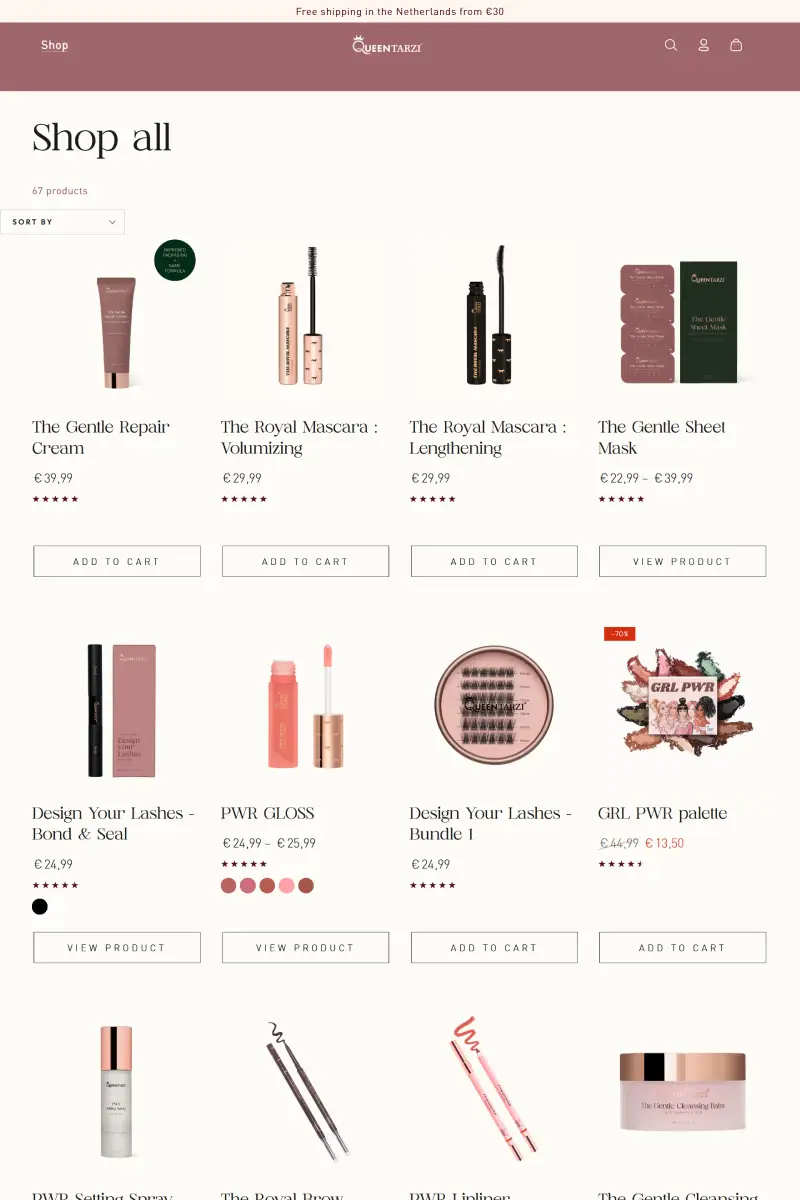800x1200 pixels.
Task: Click the star rating under GRL PWR palette
Action: [x=620, y=864]
